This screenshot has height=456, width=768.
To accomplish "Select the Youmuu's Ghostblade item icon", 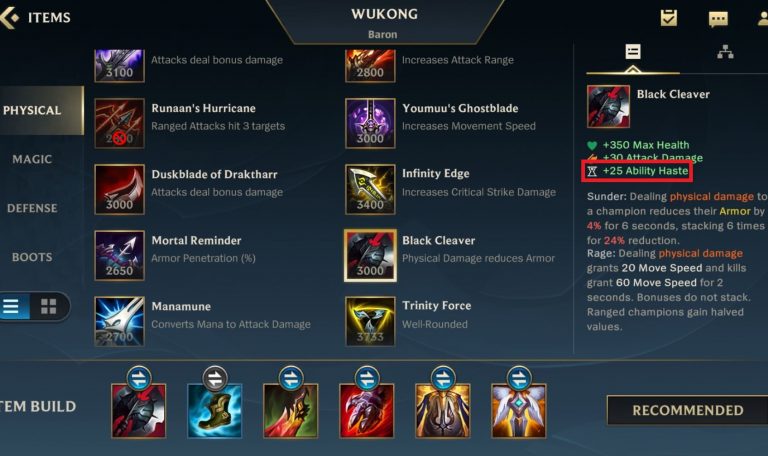I will [x=370, y=123].
